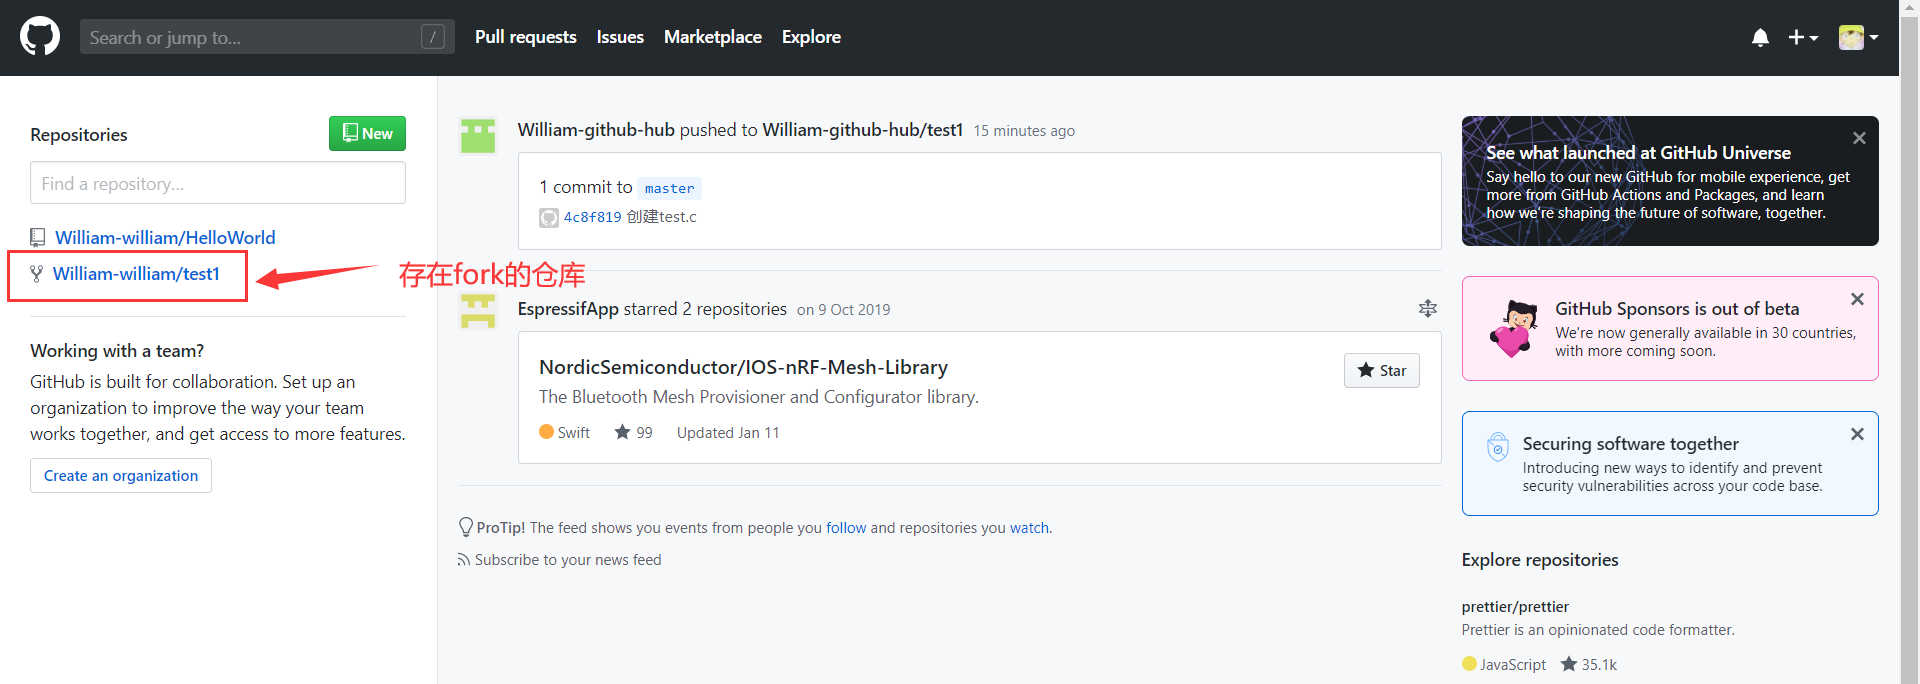The height and width of the screenshot is (684, 1920).
Task: Open the plus create-new dropdown
Action: (x=1803, y=37)
